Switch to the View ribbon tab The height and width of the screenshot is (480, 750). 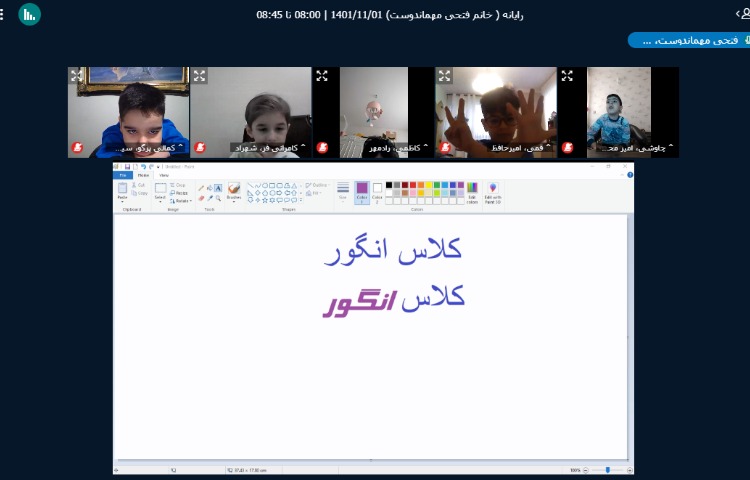[x=164, y=175]
